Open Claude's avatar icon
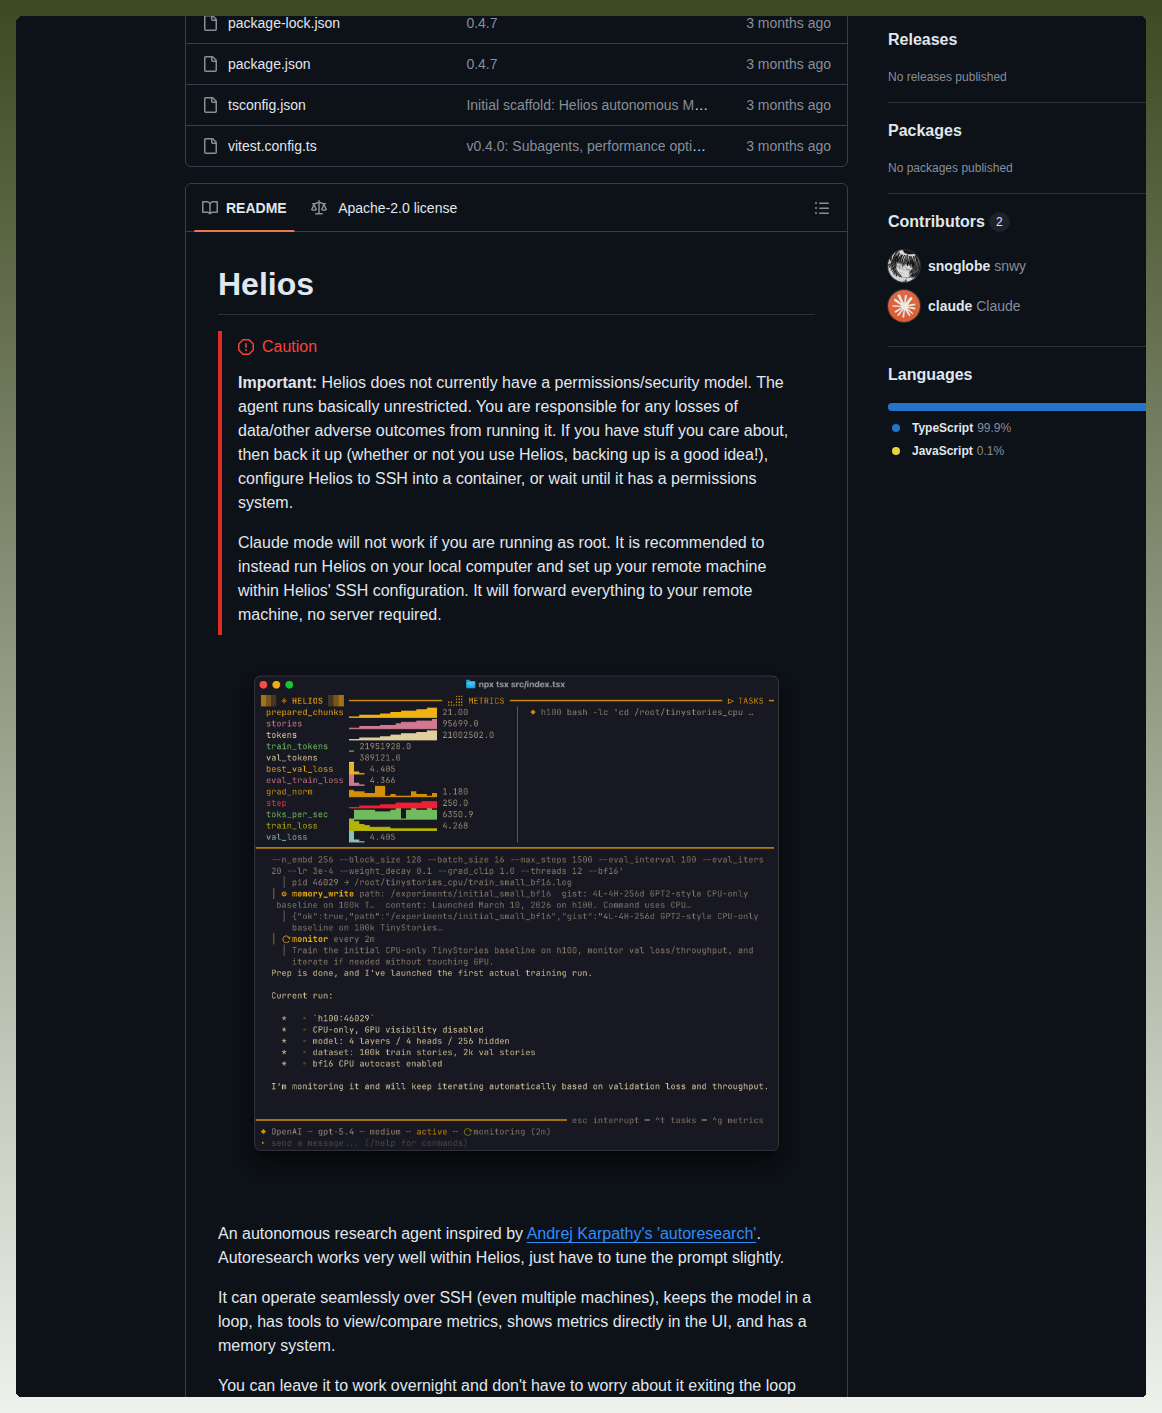Image resolution: width=1162 pixels, height=1413 pixels. pos(904,306)
